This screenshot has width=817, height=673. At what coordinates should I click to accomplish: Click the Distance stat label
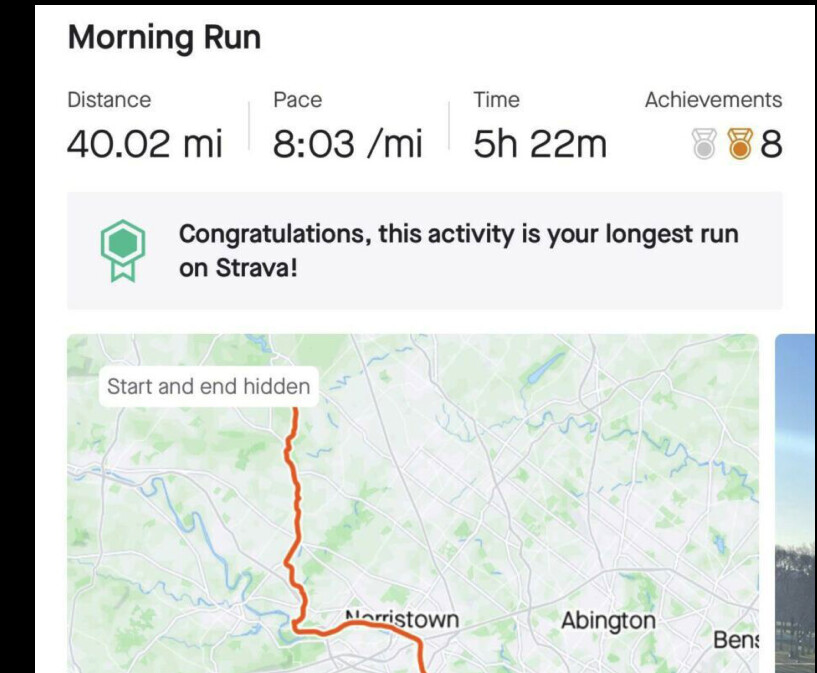click(109, 100)
